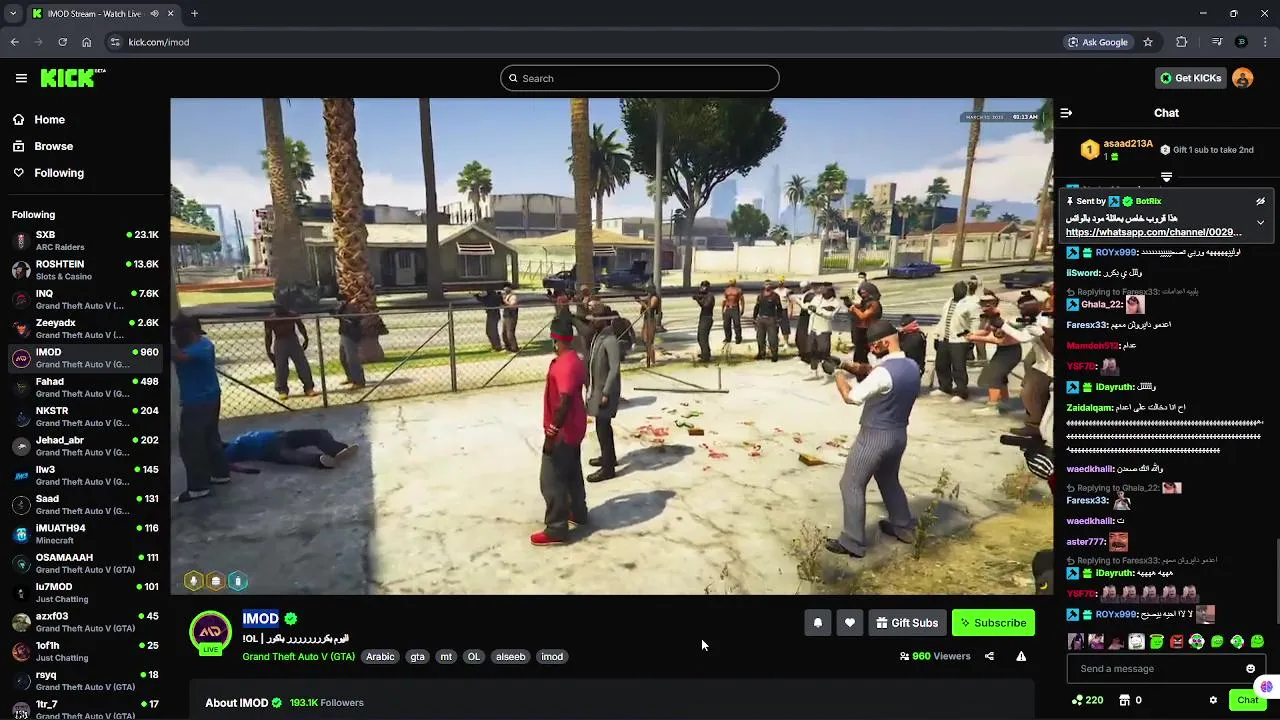Click the Gift Subs button
This screenshot has height=720, width=1280.
[907, 623]
